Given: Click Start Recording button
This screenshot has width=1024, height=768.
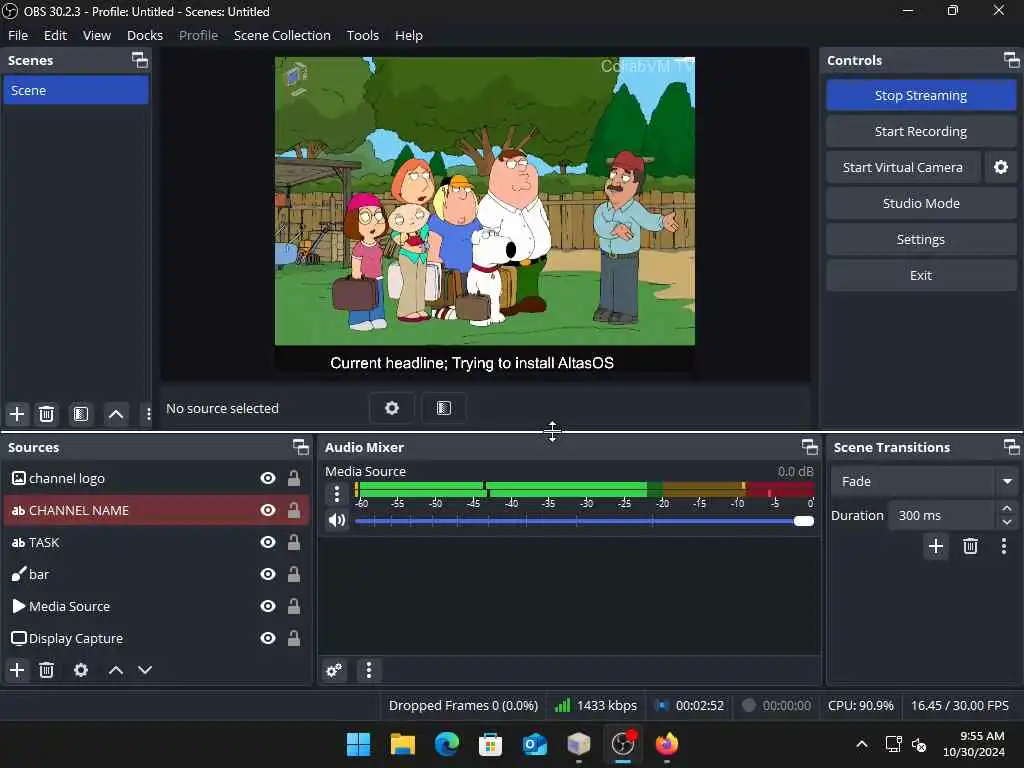Looking at the screenshot, I should [x=921, y=131].
